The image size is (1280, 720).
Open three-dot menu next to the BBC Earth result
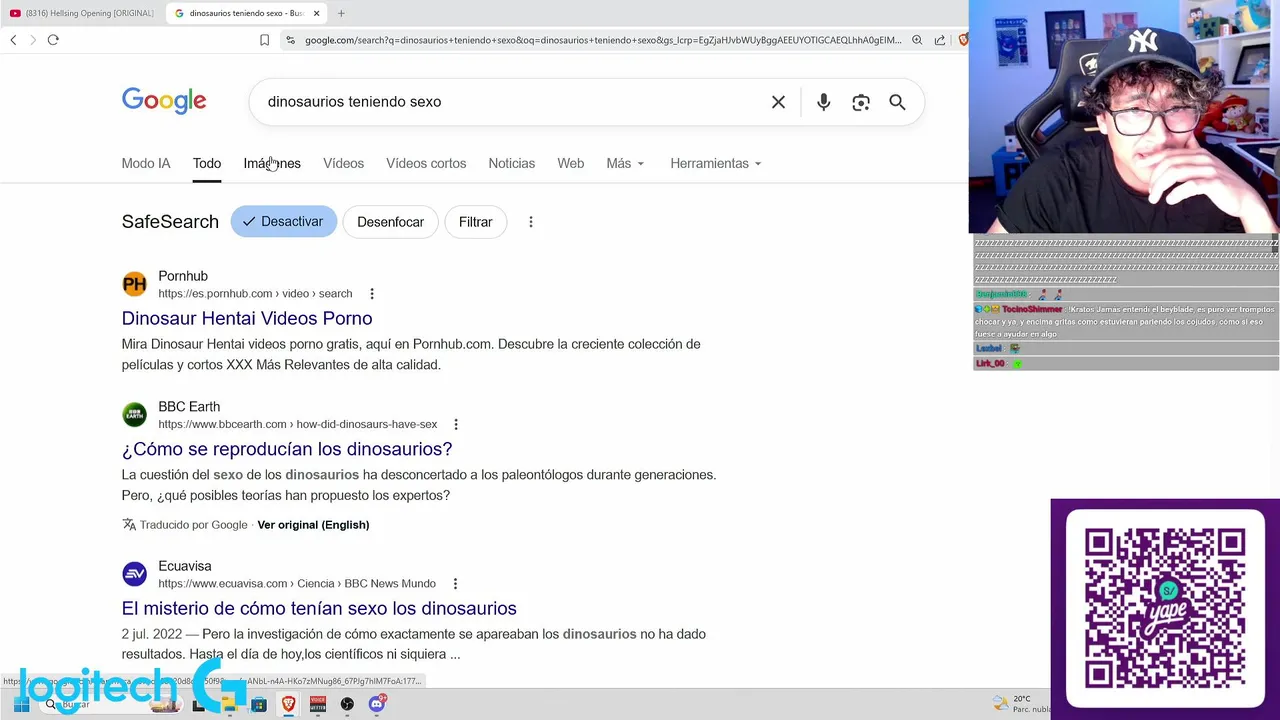pyautogui.click(x=456, y=424)
